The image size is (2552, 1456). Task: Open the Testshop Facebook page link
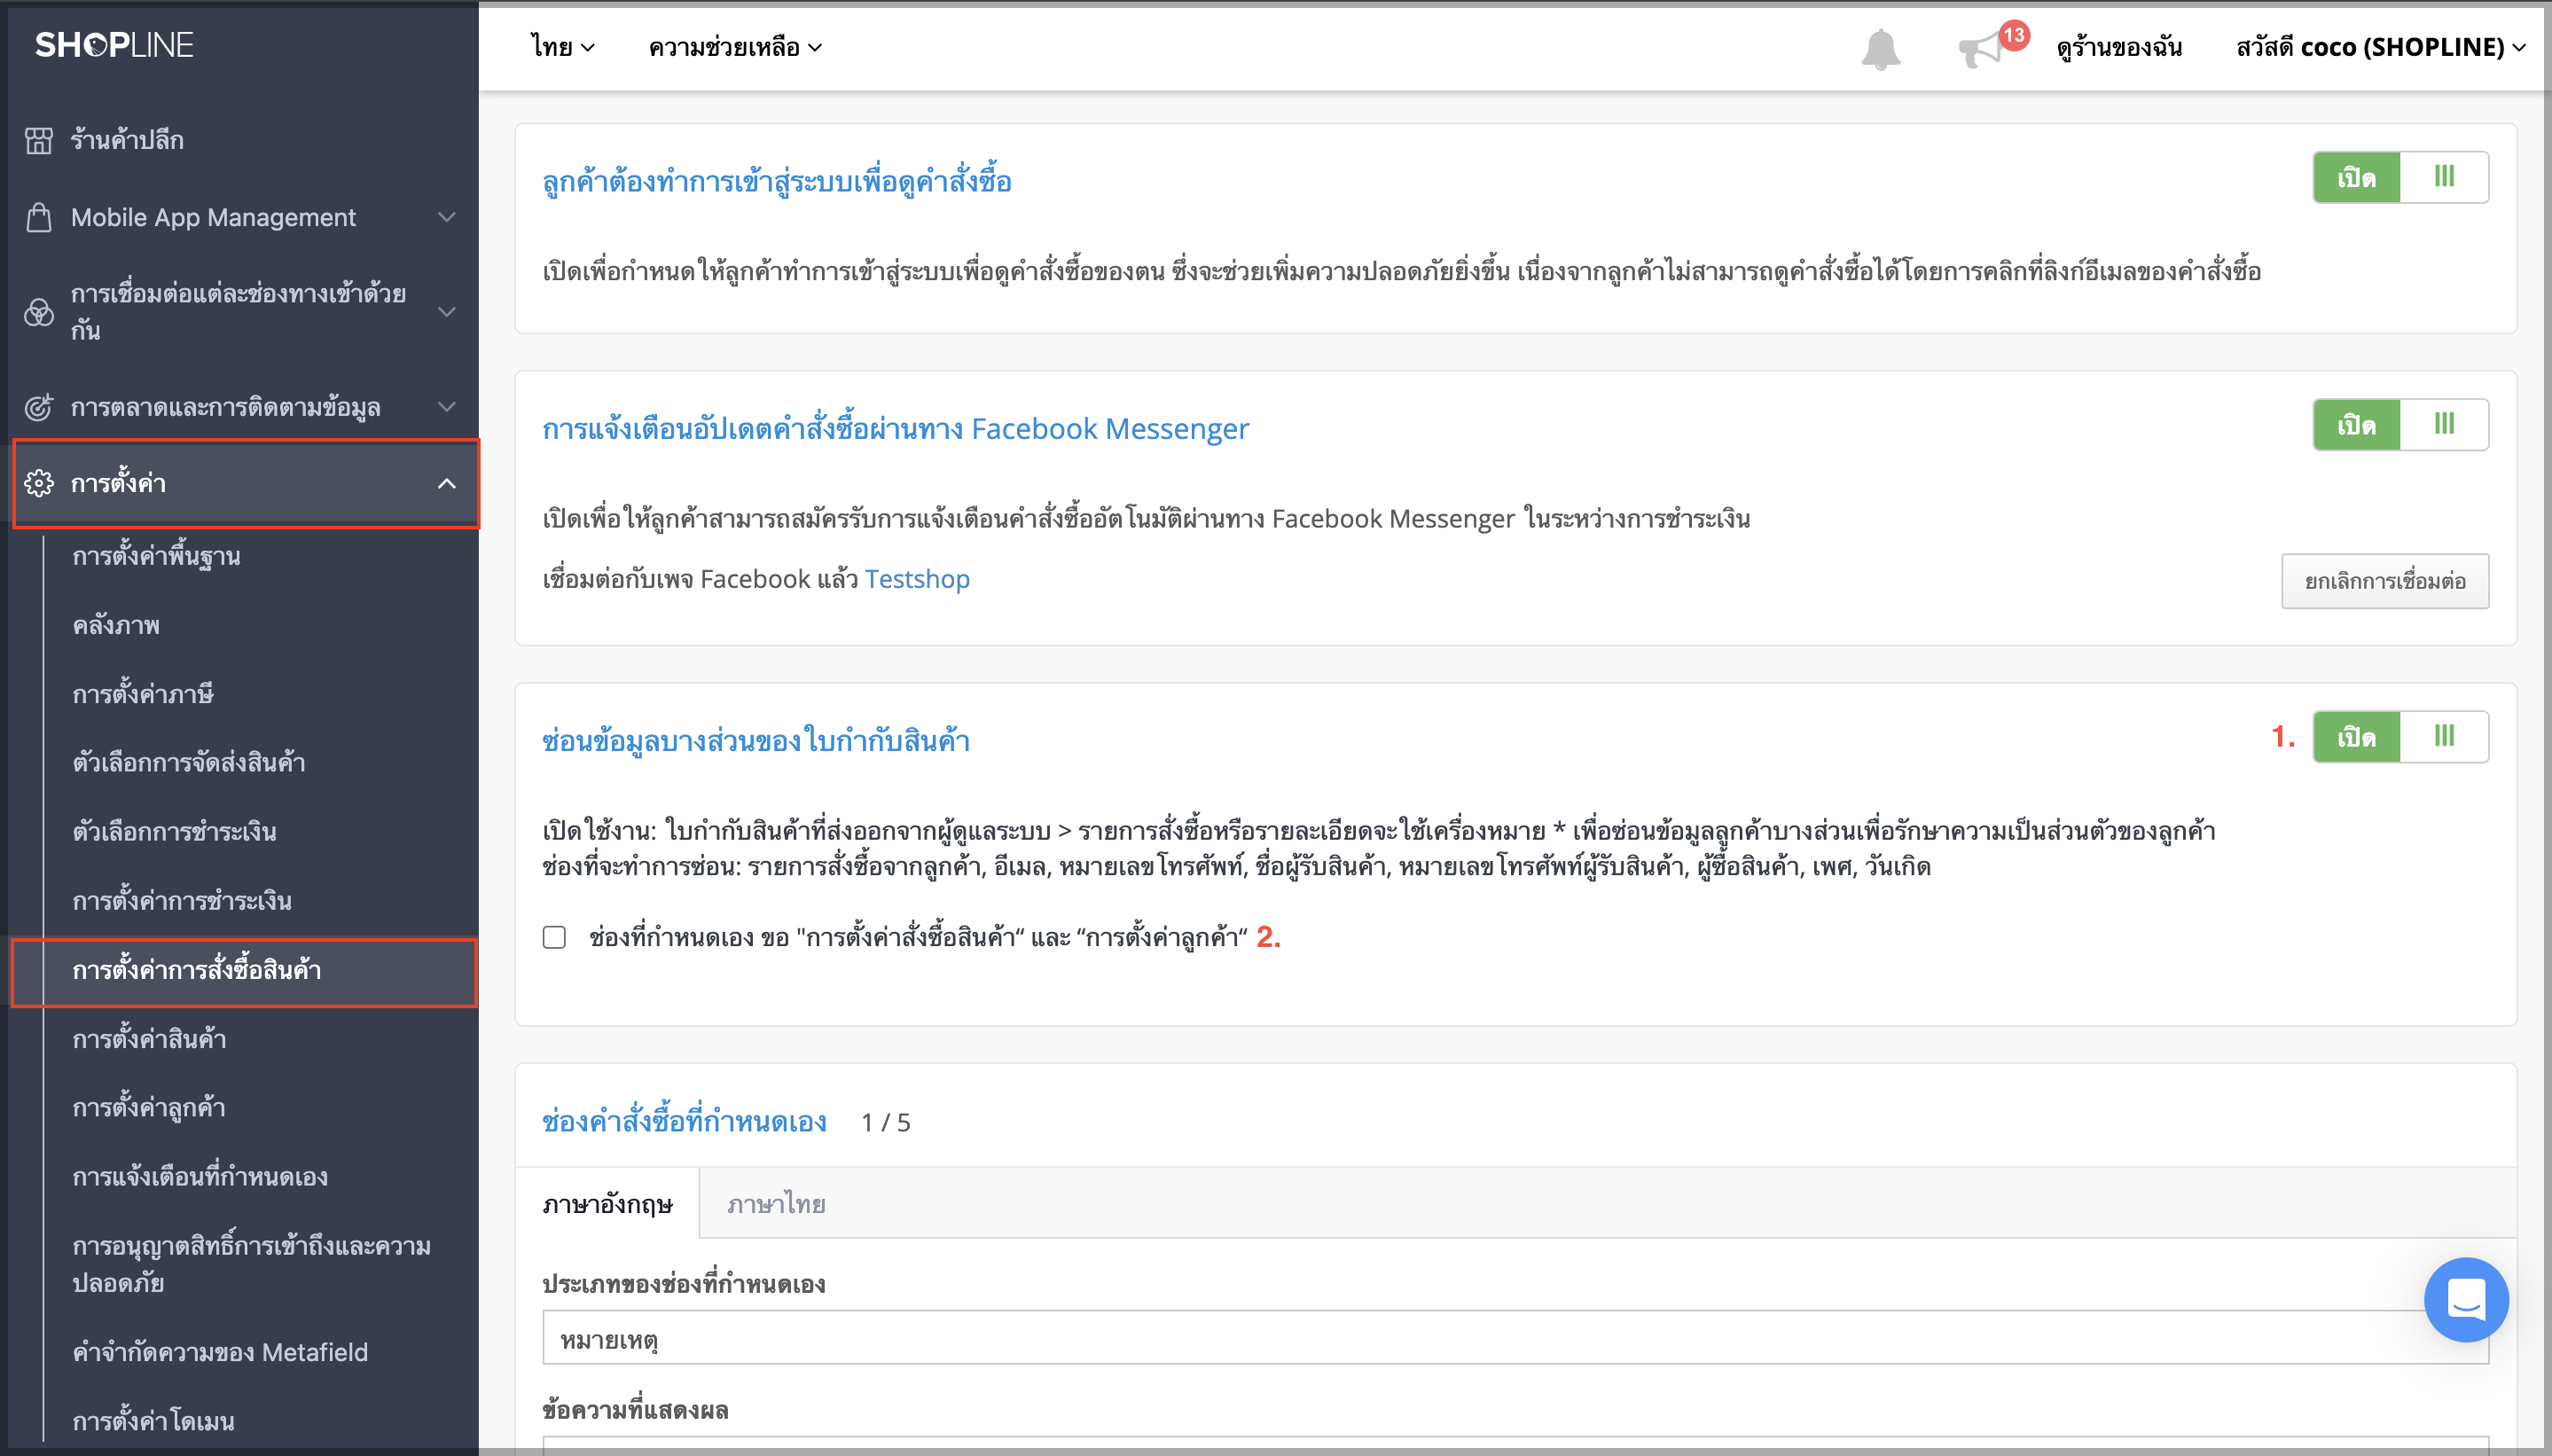[x=917, y=579]
